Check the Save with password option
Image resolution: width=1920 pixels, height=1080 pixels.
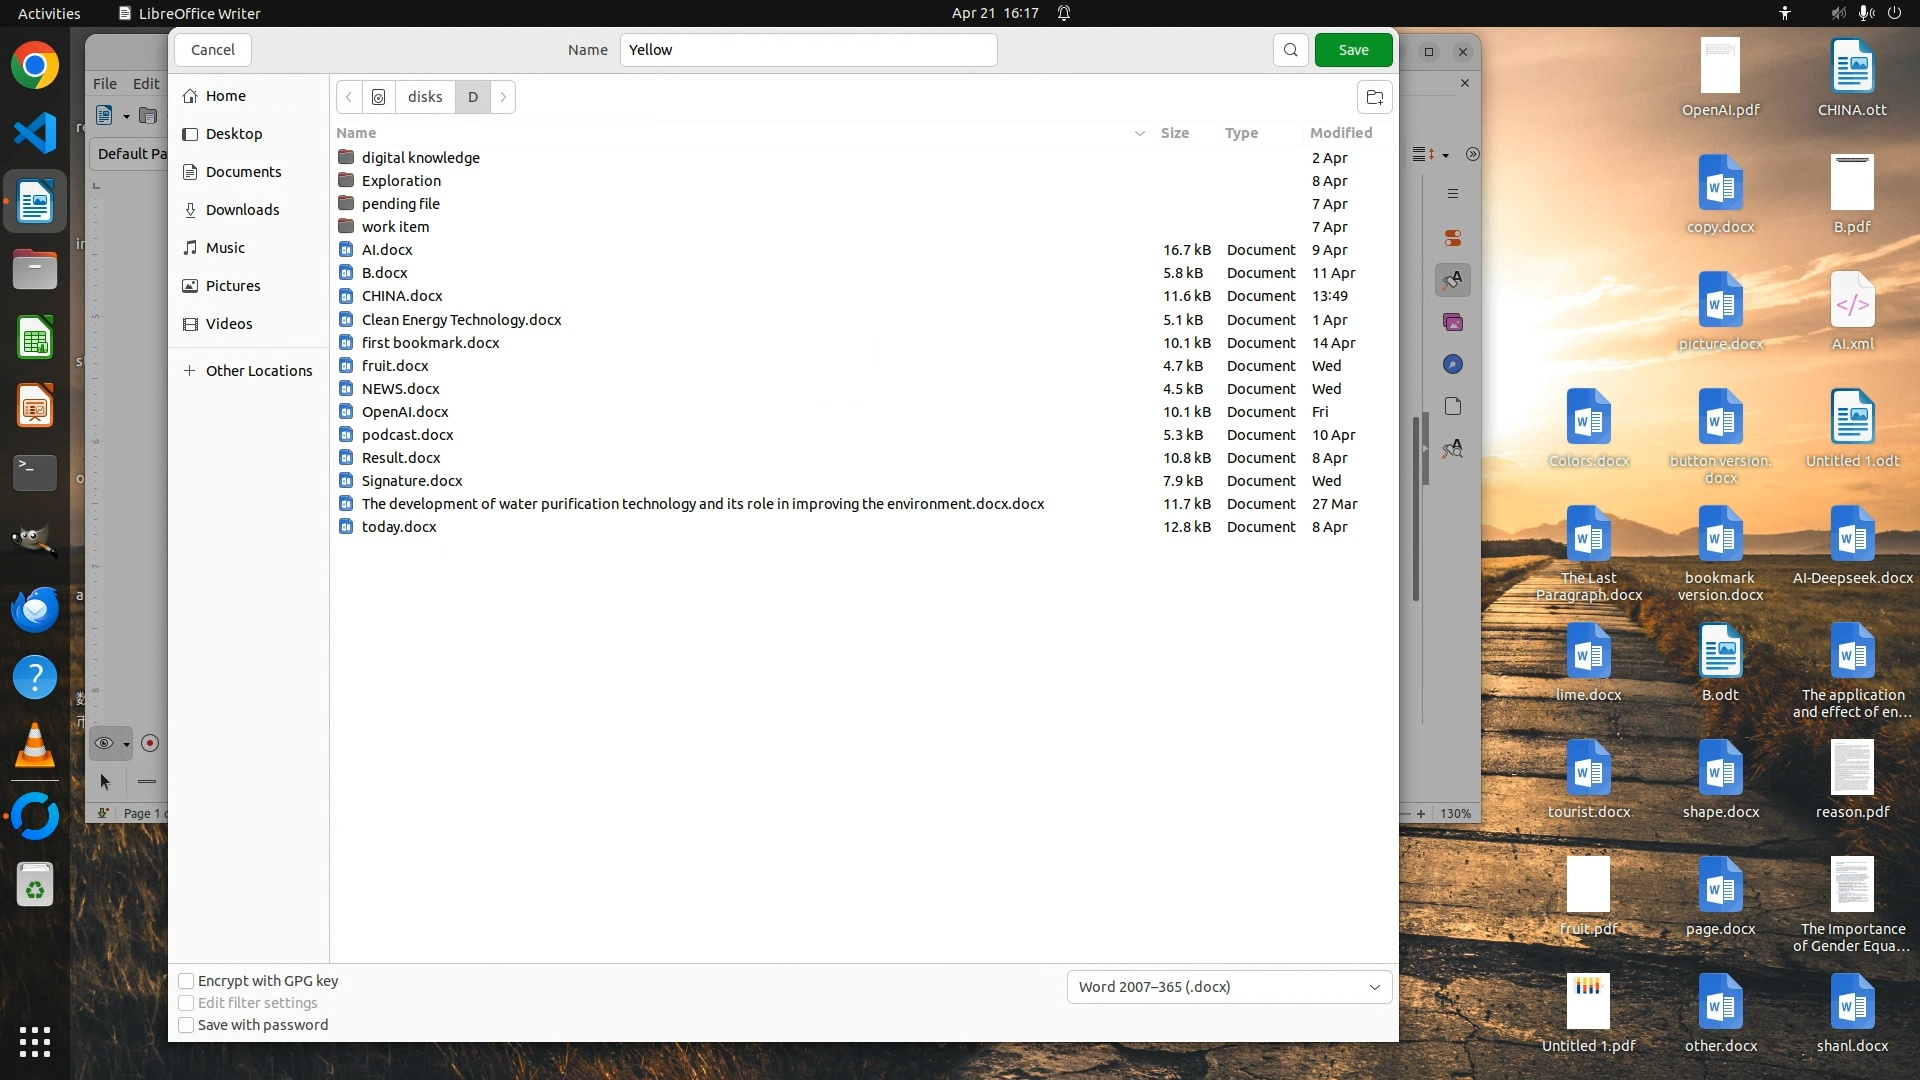186,1025
